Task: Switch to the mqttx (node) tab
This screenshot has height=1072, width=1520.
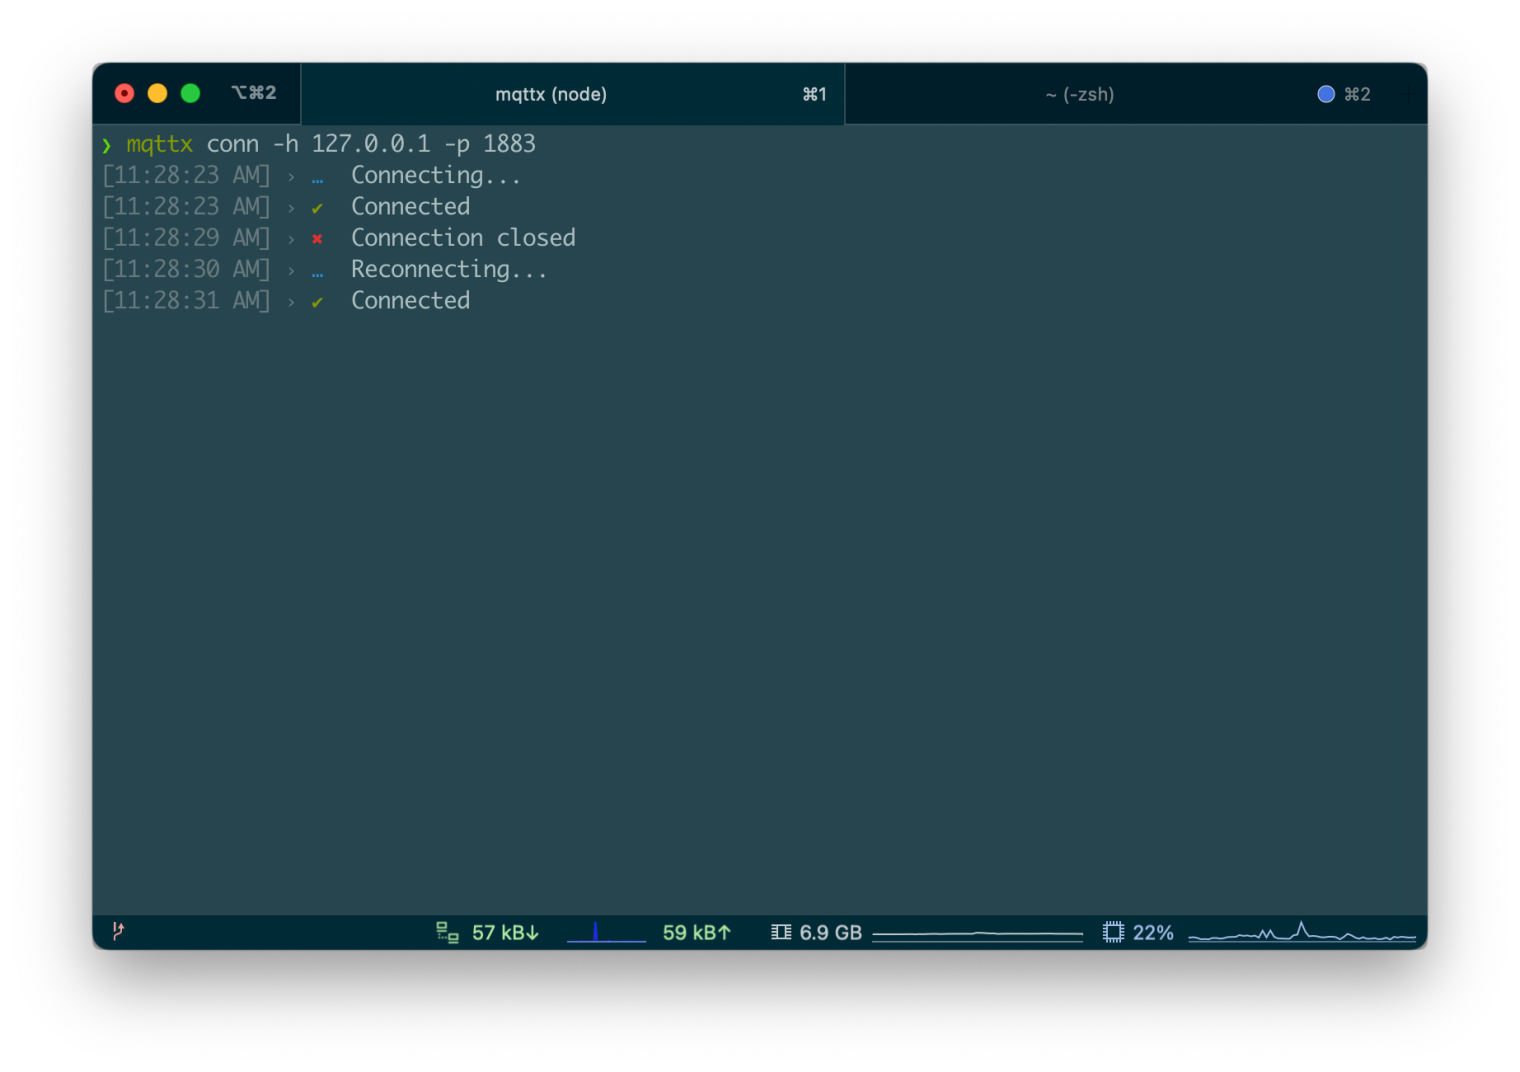Action: pyautogui.click(x=572, y=94)
